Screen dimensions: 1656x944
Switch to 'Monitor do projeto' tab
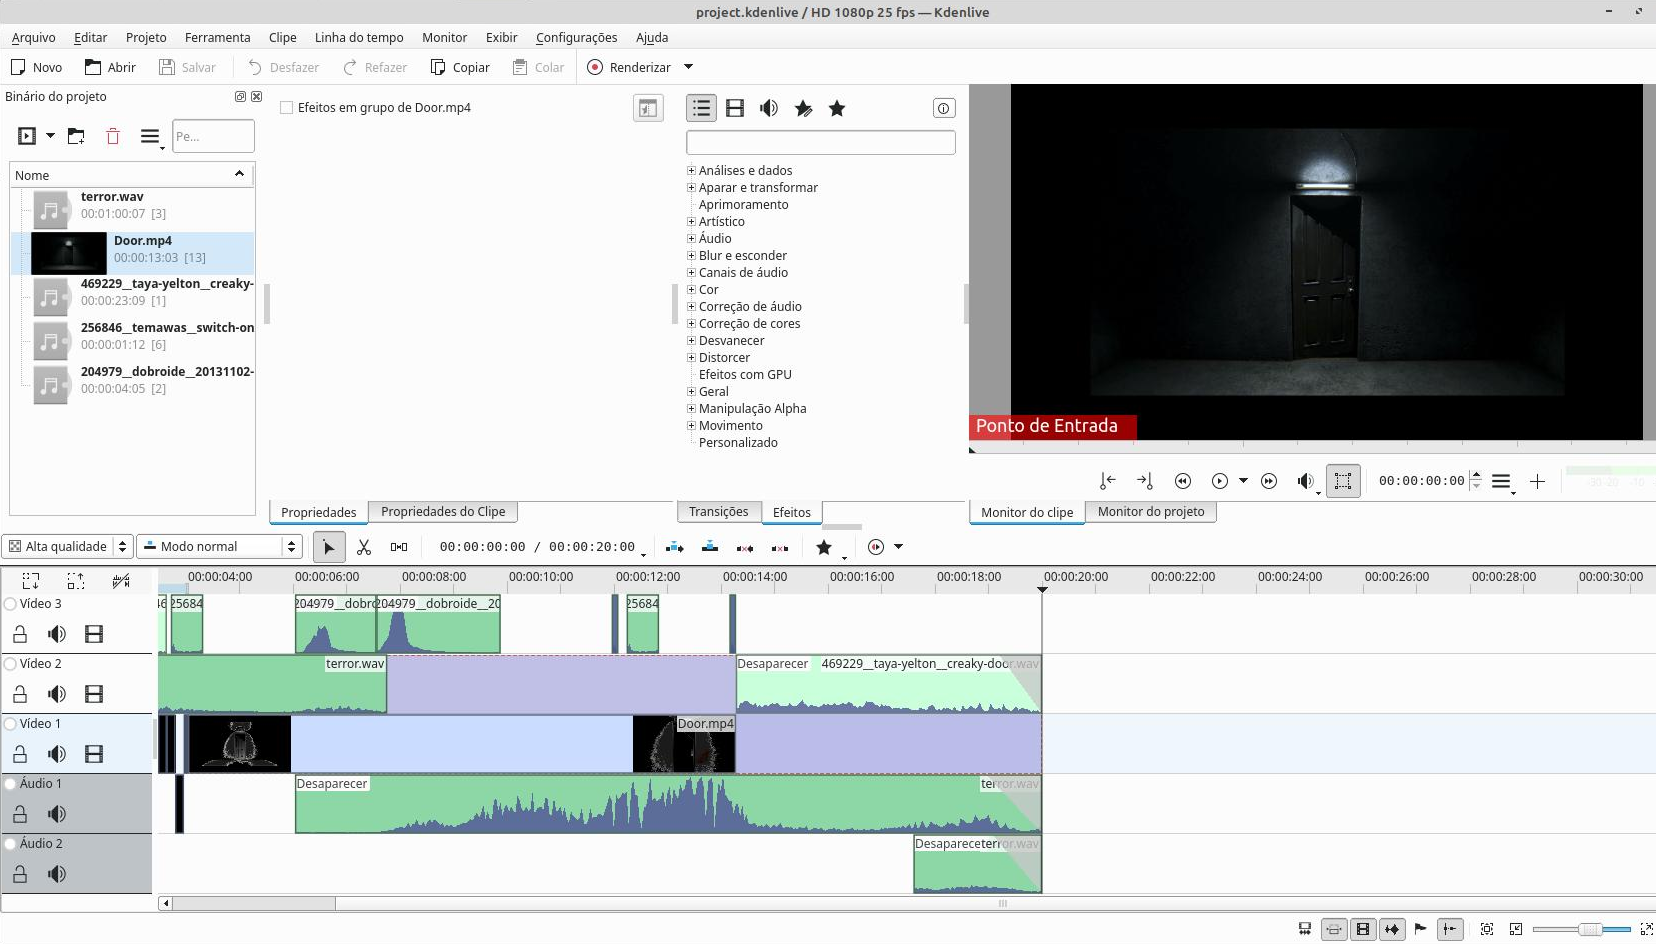[1151, 511]
